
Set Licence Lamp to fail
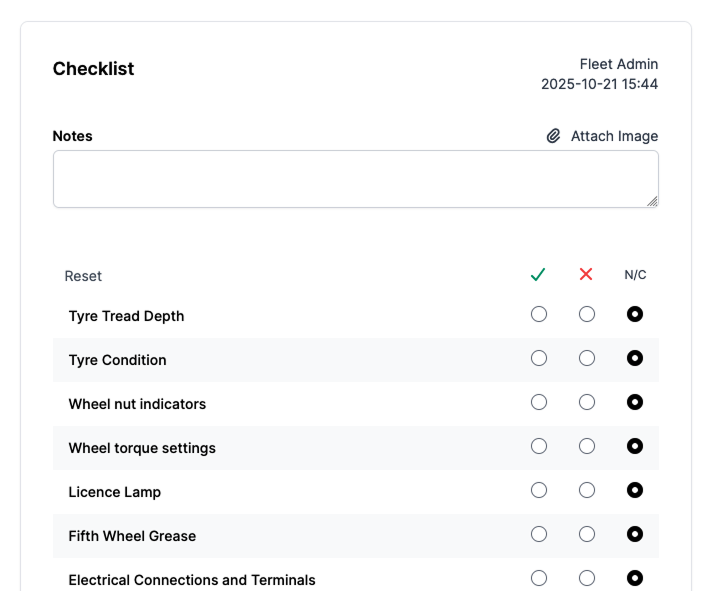point(587,490)
